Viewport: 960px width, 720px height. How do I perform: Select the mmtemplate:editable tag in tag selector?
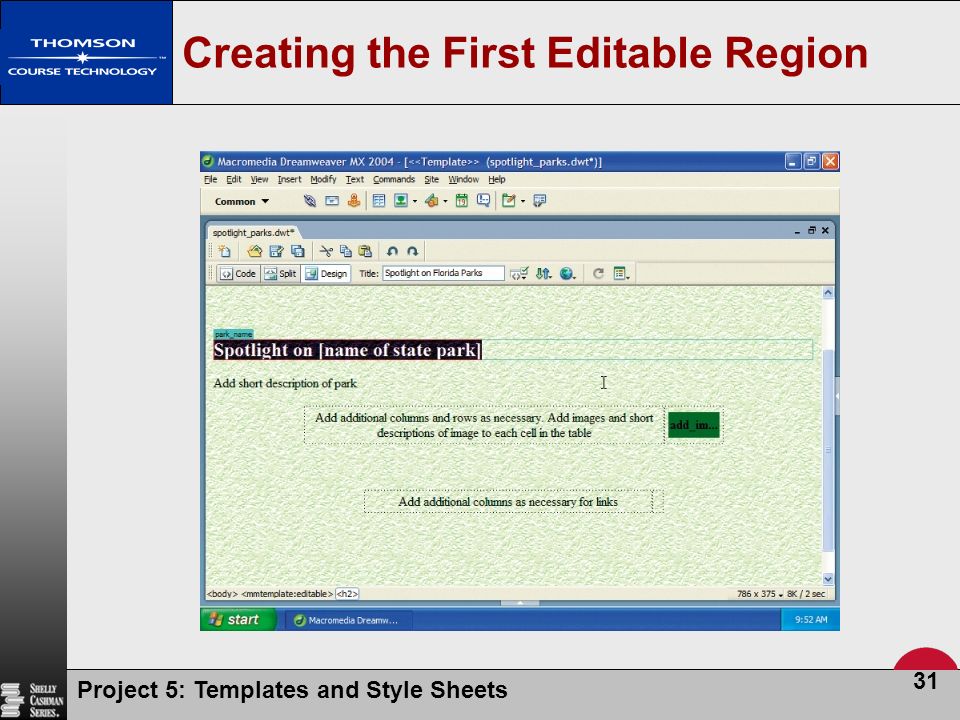tap(287, 594)
